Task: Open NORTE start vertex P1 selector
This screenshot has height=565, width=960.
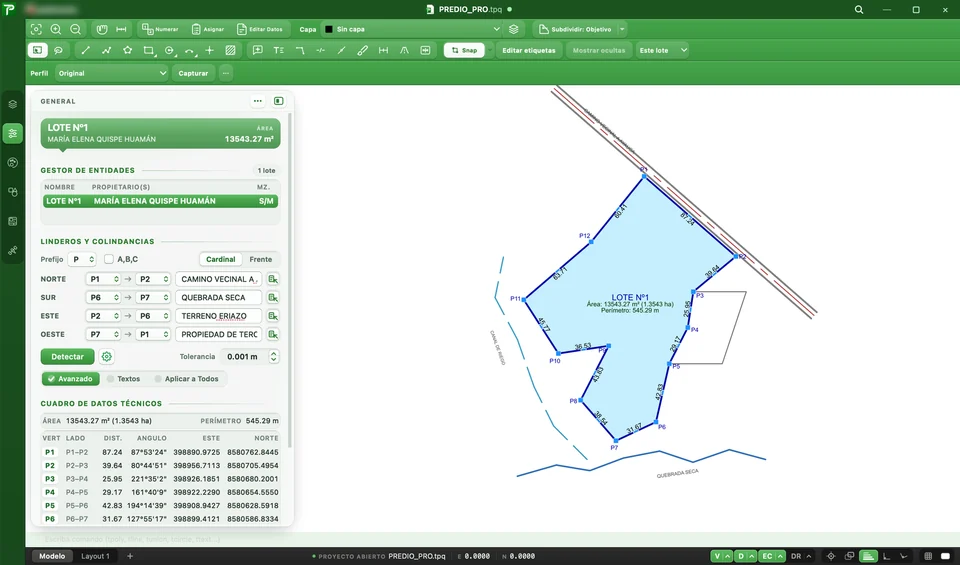Action: click(103, 279)
